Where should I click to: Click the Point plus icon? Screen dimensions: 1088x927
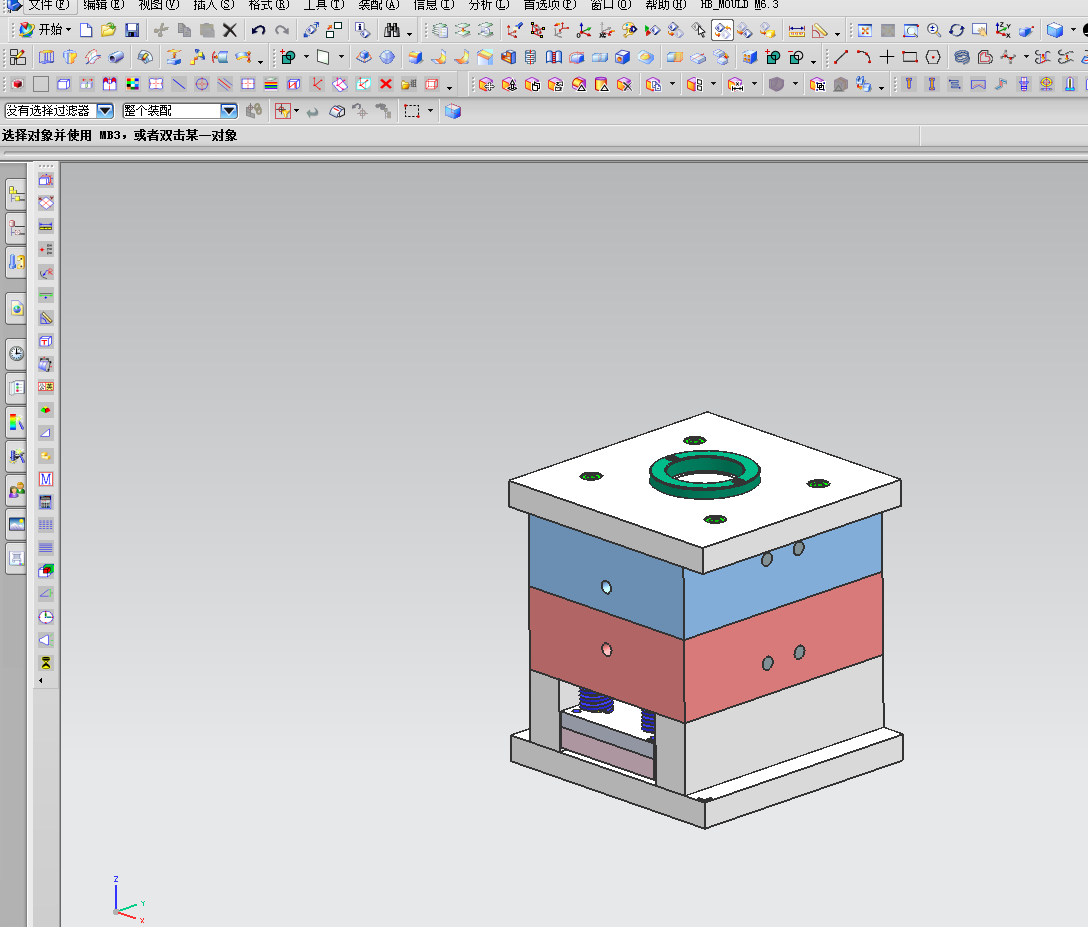[x=887, y=57]
